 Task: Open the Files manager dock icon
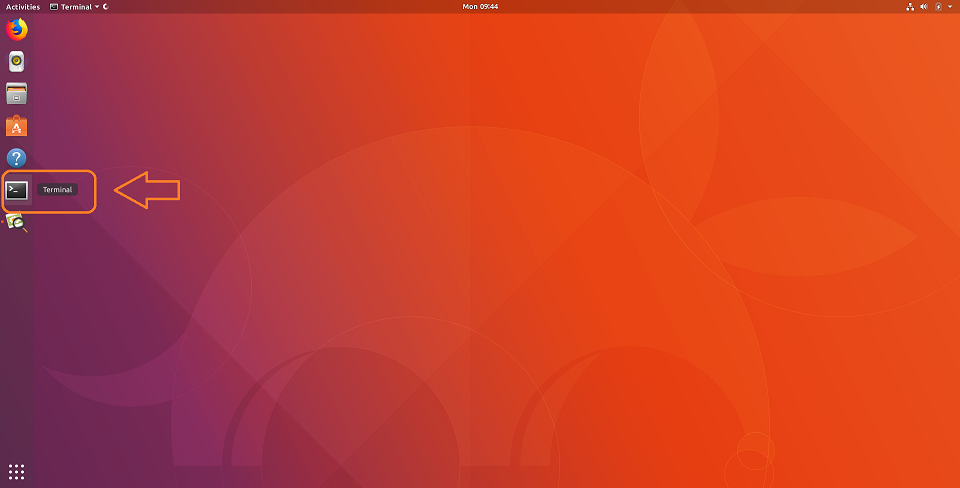[x=16, y=94]
